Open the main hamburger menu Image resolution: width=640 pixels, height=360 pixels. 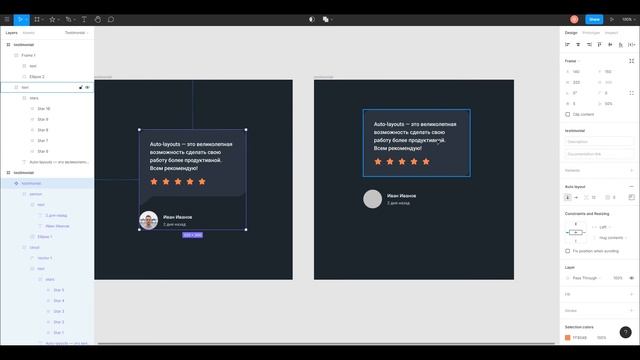click(x=7, y=19)
